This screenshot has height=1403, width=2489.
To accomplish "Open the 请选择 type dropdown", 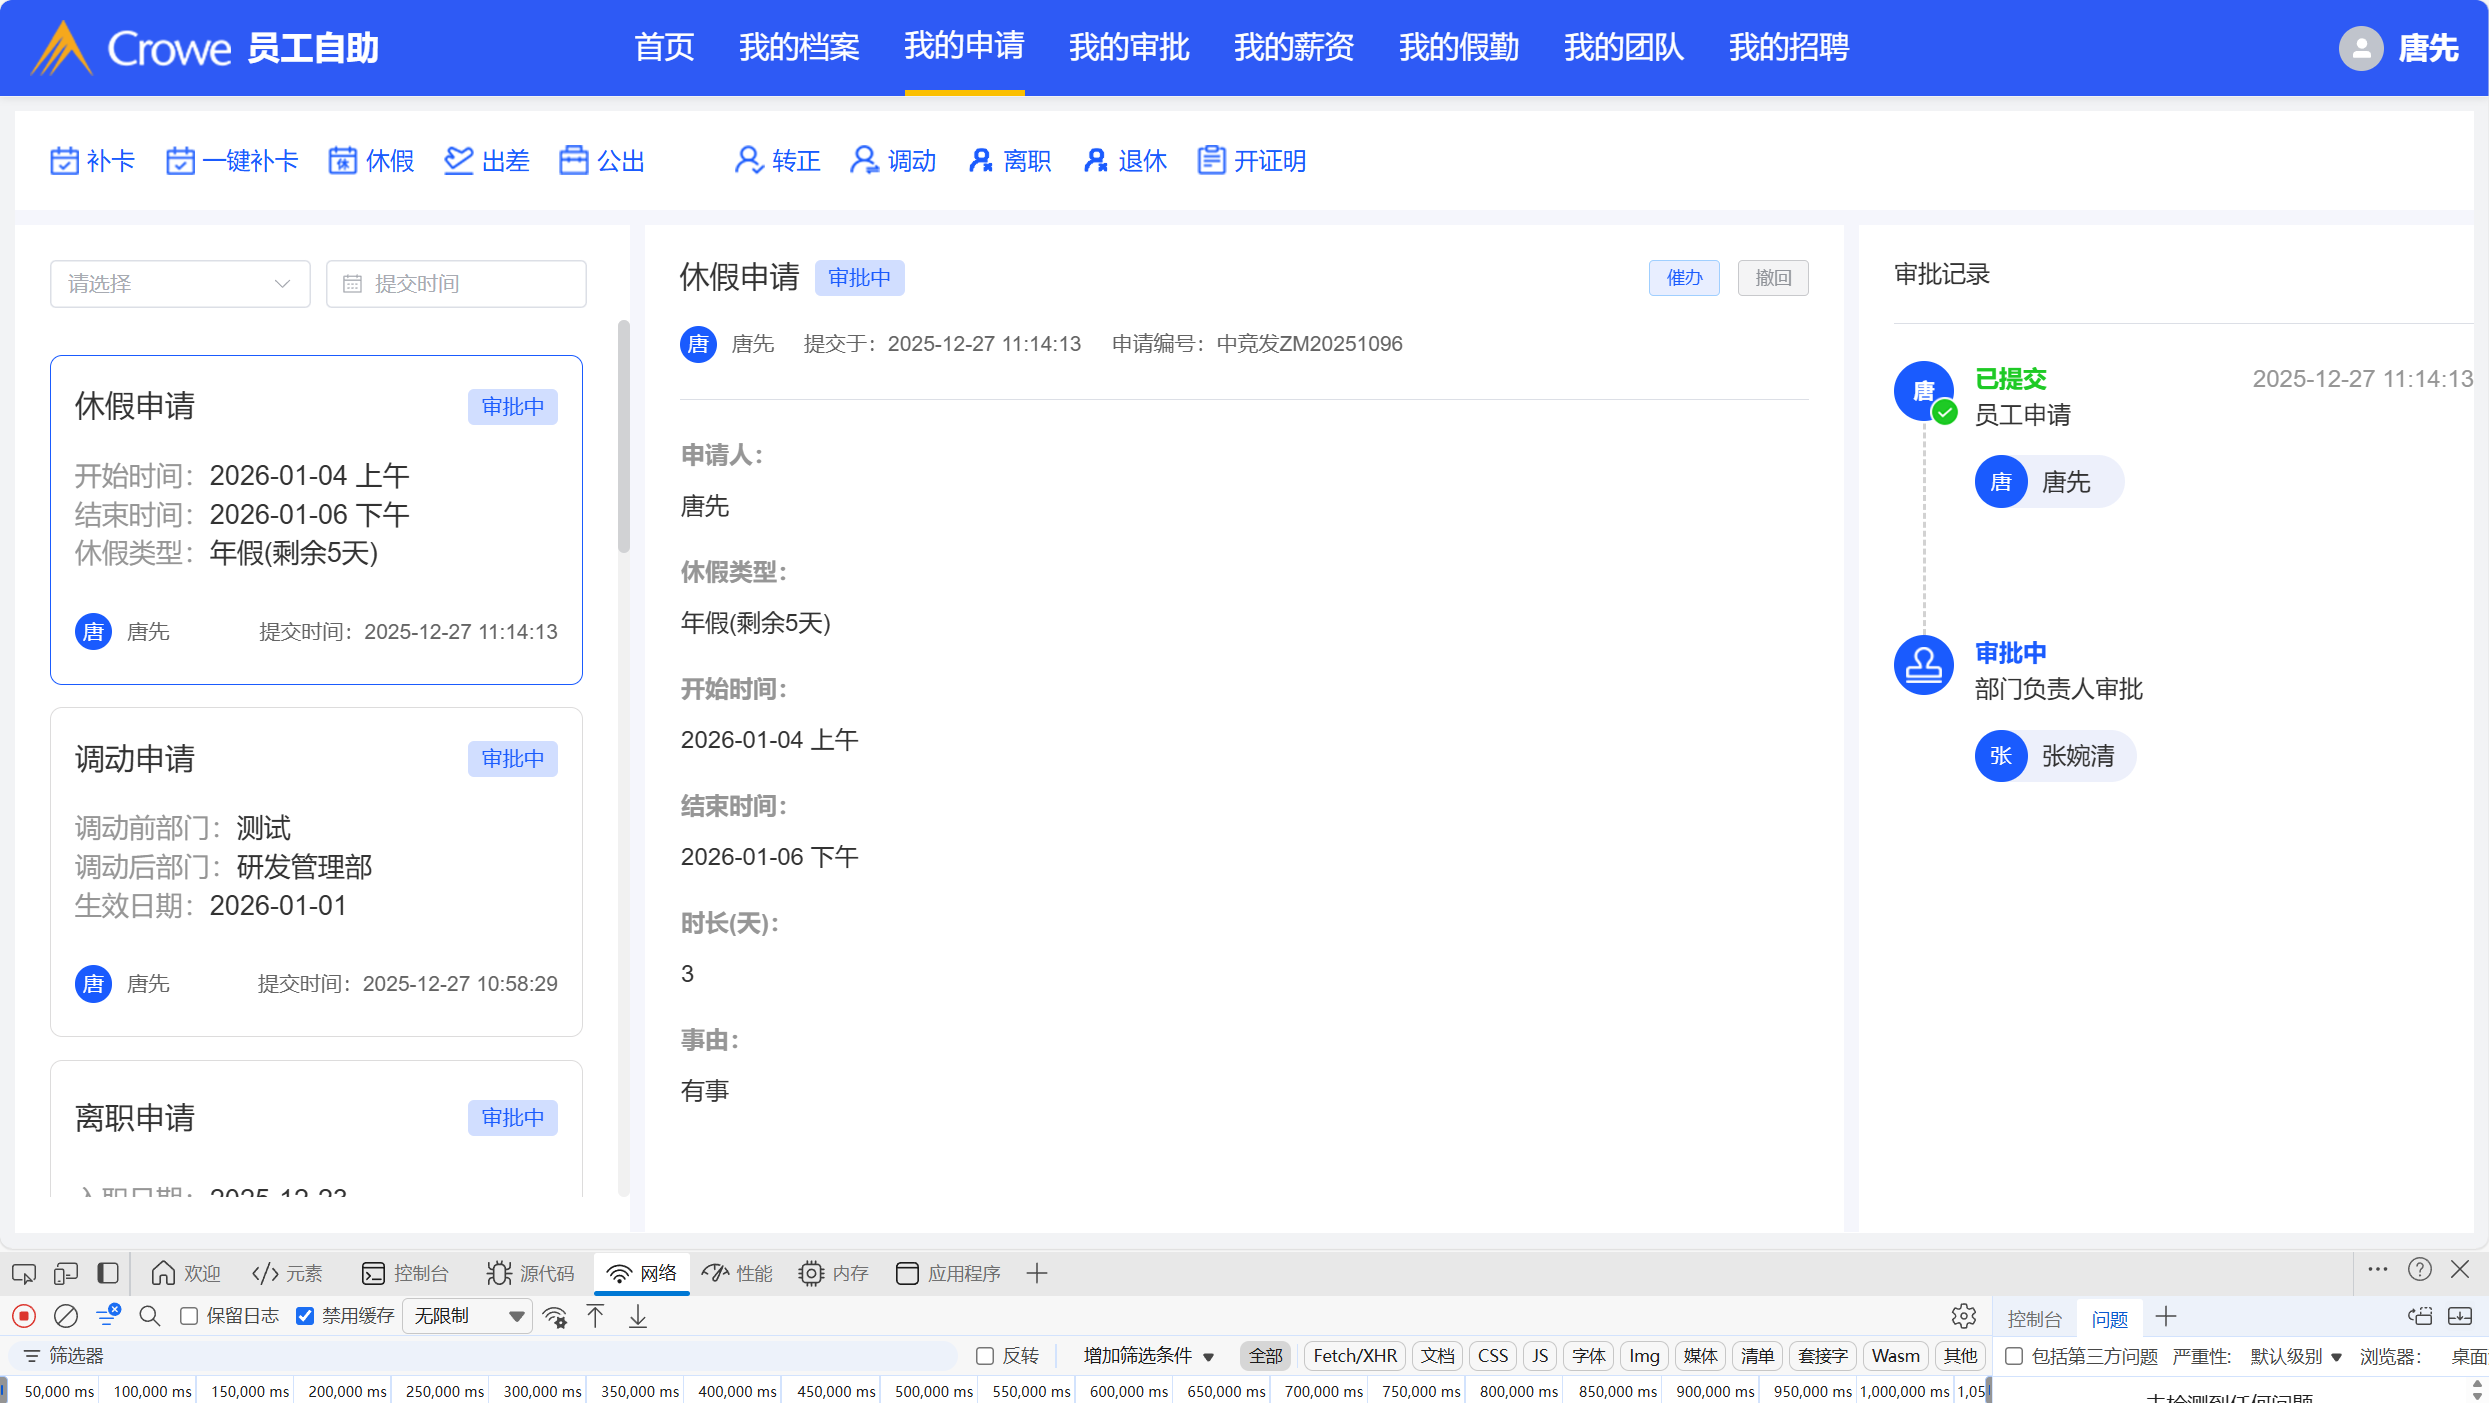I will pyautogui.click(x=180, y=284).
